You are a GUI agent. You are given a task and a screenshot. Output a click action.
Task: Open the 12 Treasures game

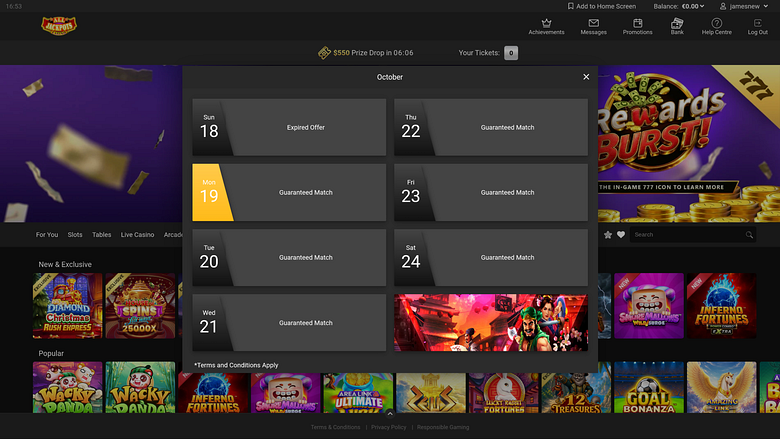coord(576,393)
